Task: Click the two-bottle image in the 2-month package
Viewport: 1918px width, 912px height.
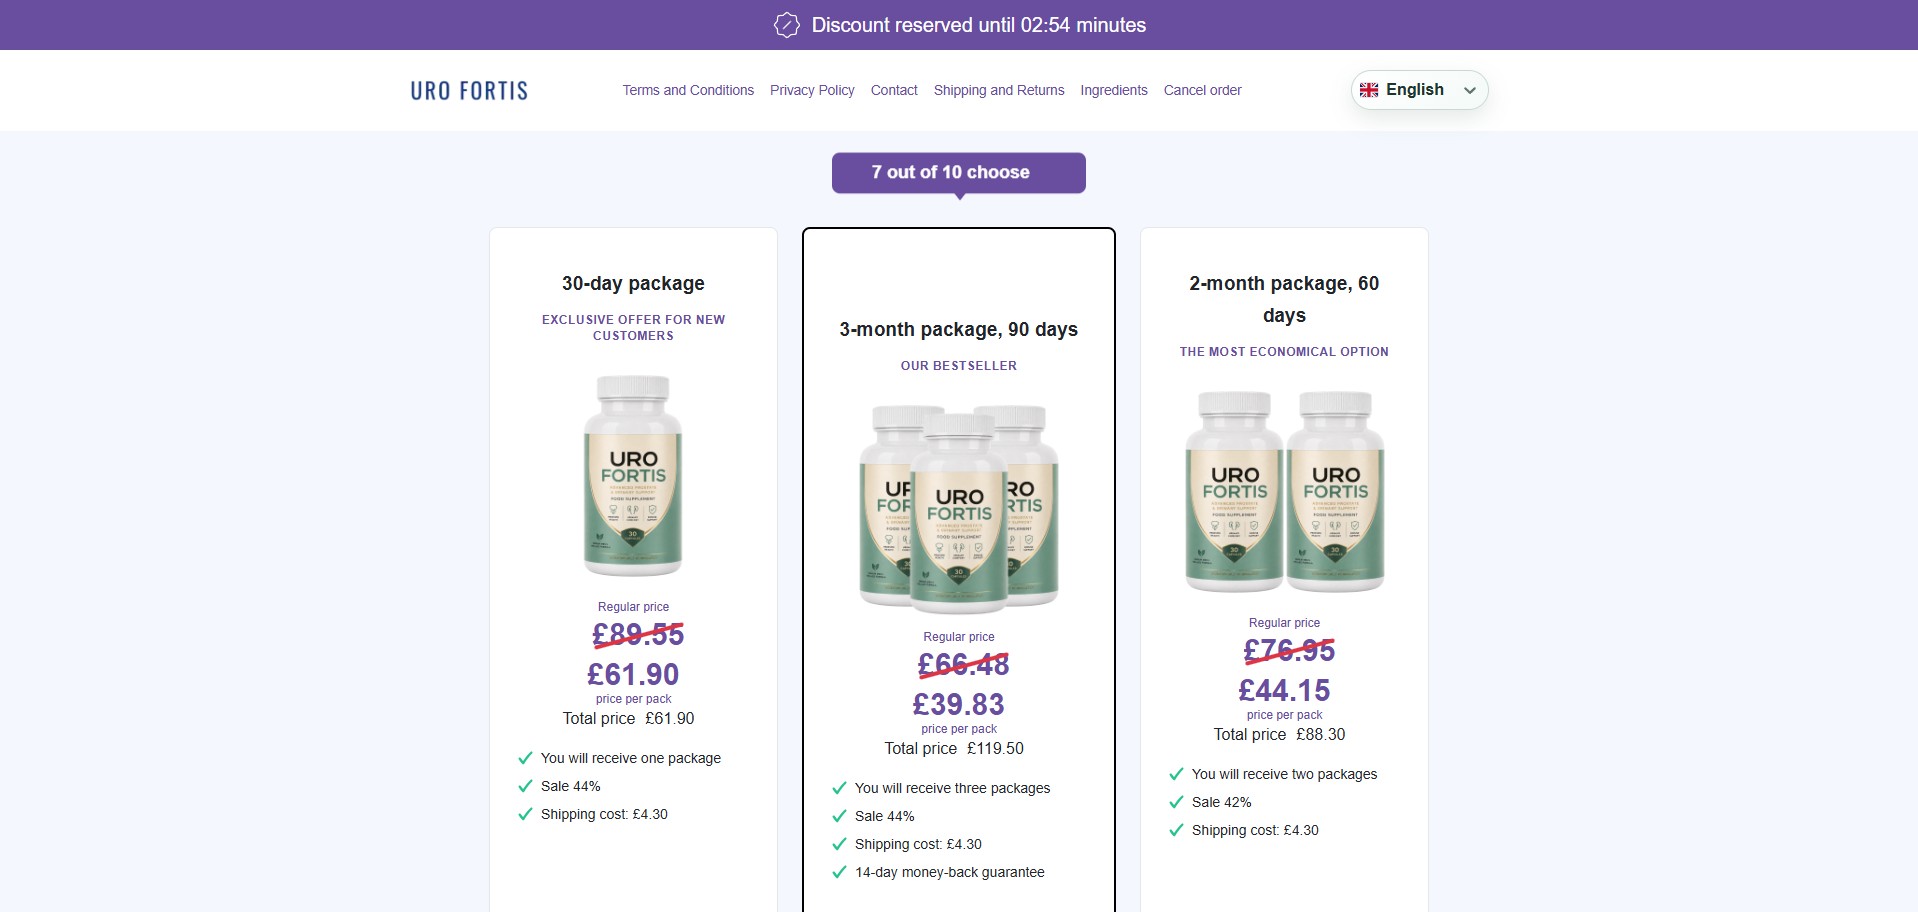Action: (x=1285, y=491)
